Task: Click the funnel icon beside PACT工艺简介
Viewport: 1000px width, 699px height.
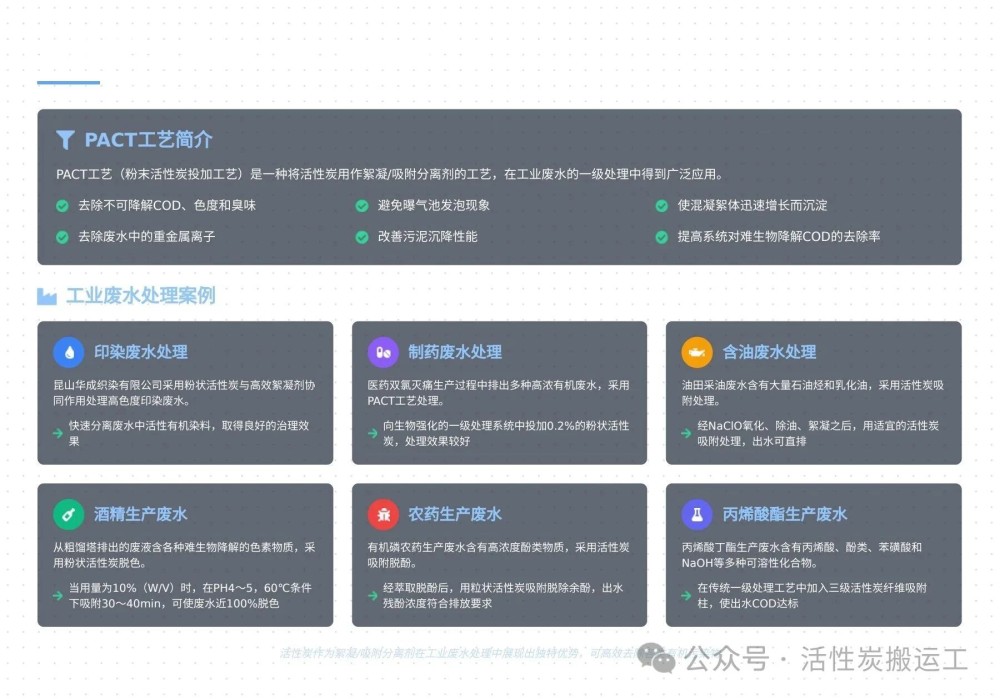Action: click(65, 140)
